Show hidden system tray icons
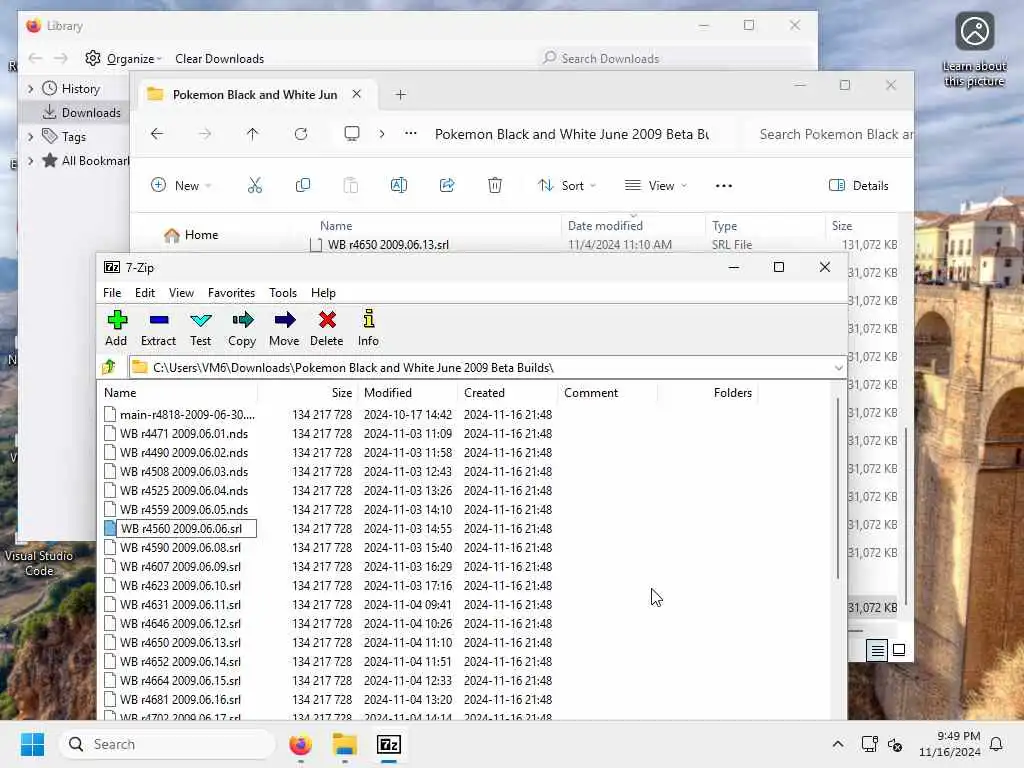Screen dimensions: 1024x768 click(x=838, y=744)
